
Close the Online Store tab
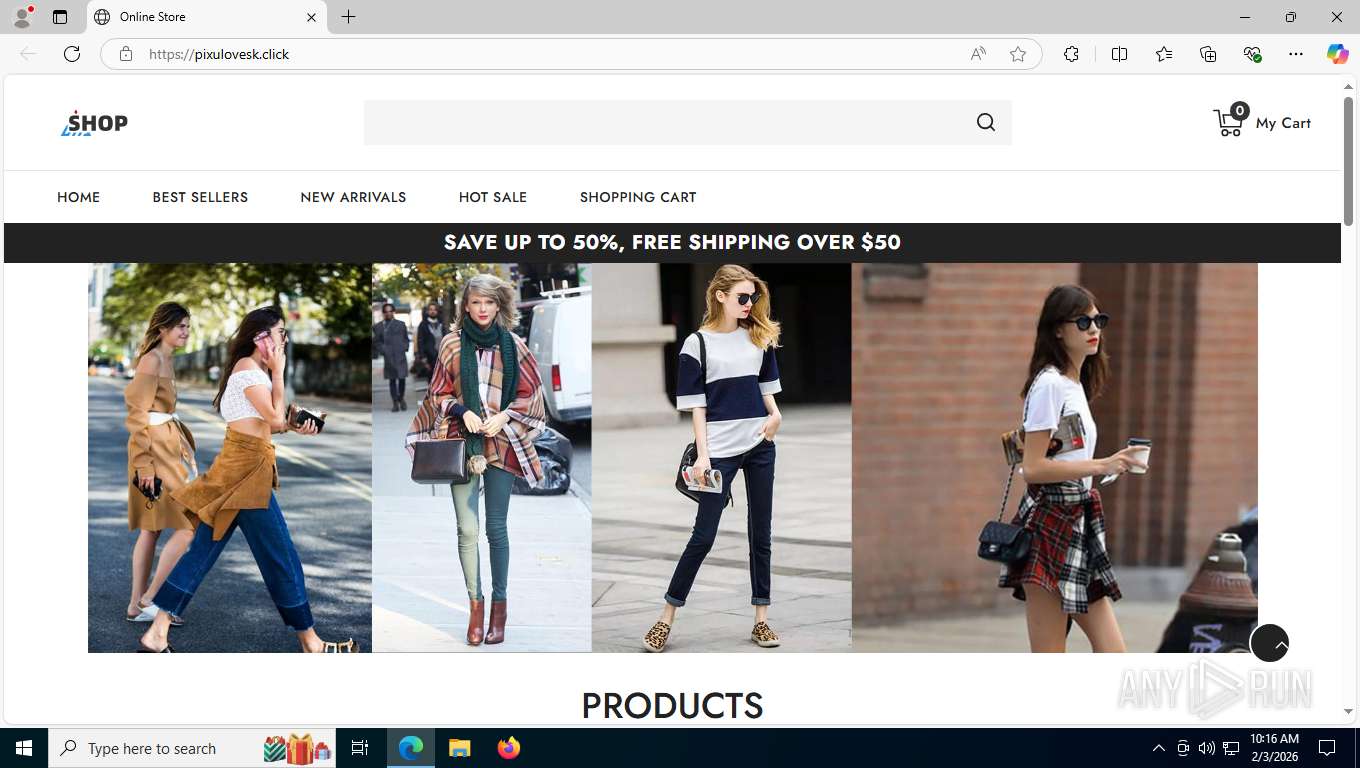(311, 17)
